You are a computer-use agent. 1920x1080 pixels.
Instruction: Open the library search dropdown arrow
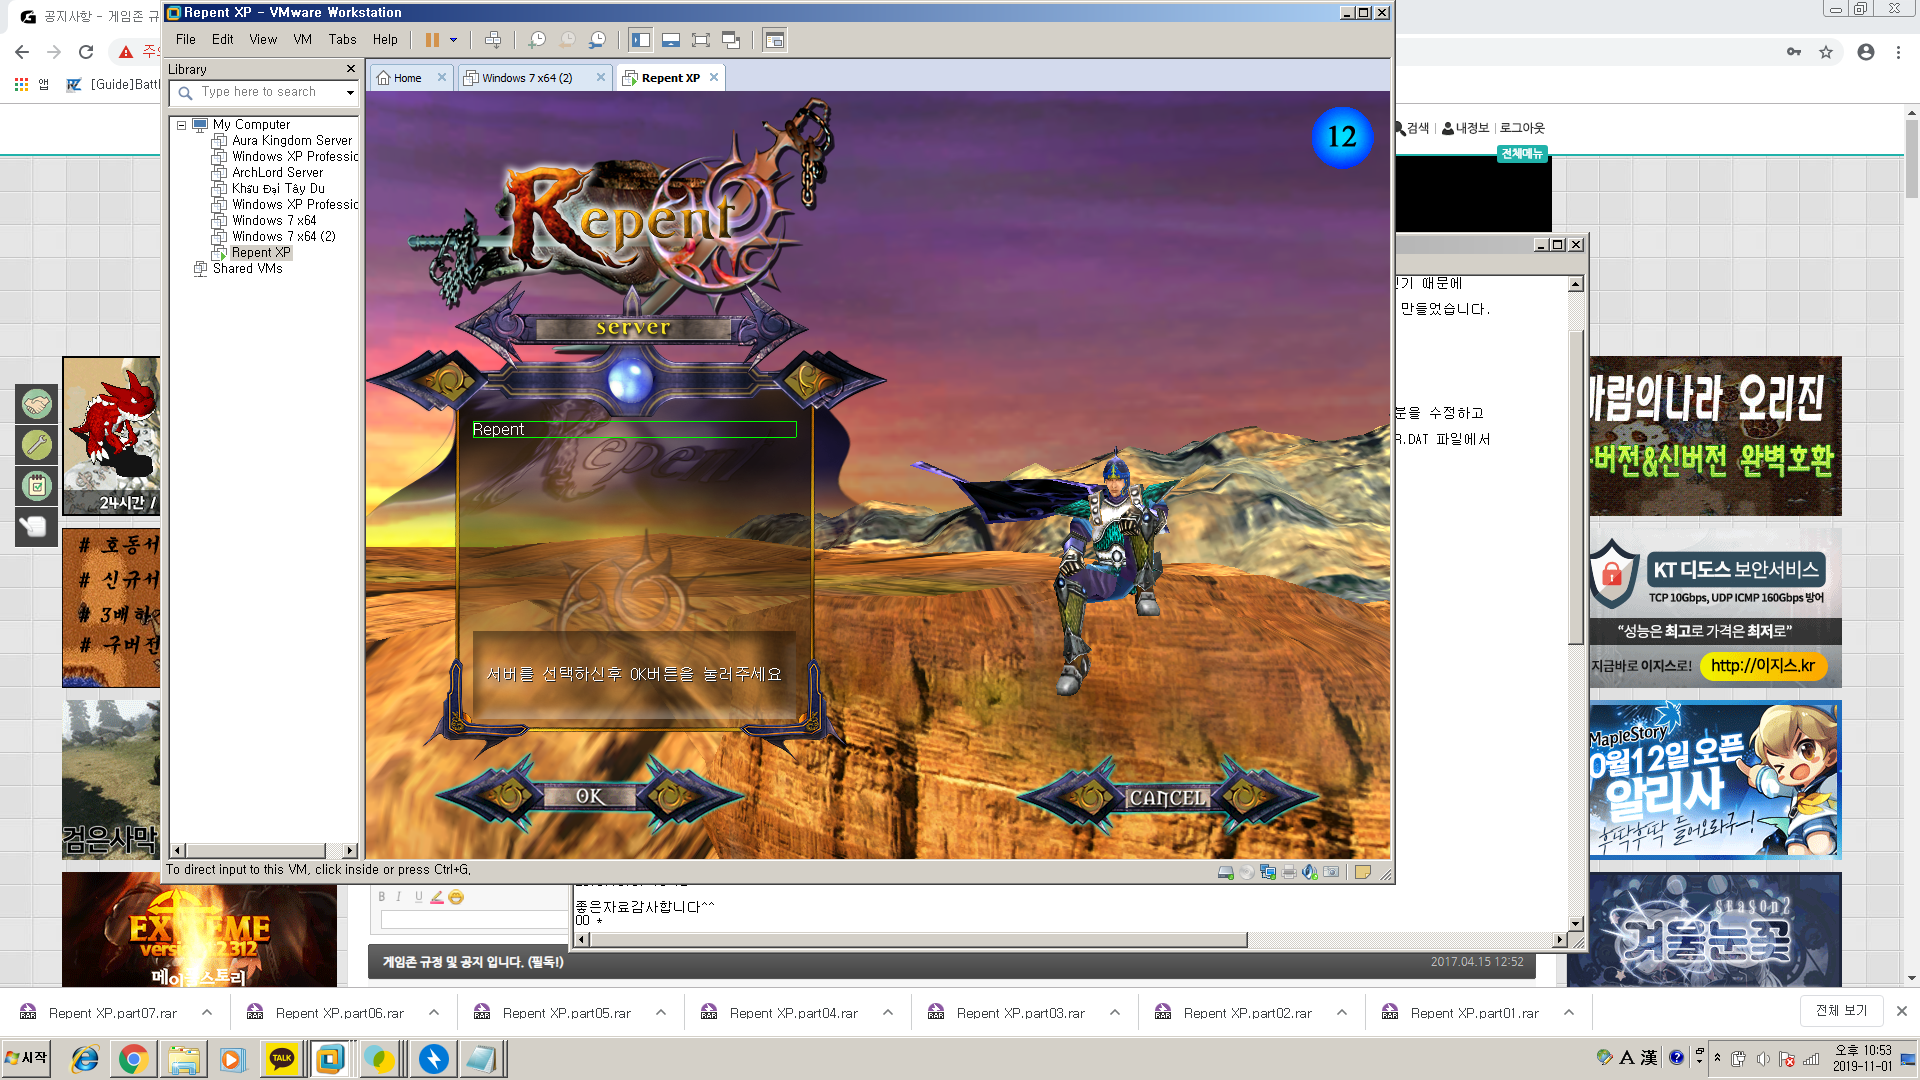[350, 92]
